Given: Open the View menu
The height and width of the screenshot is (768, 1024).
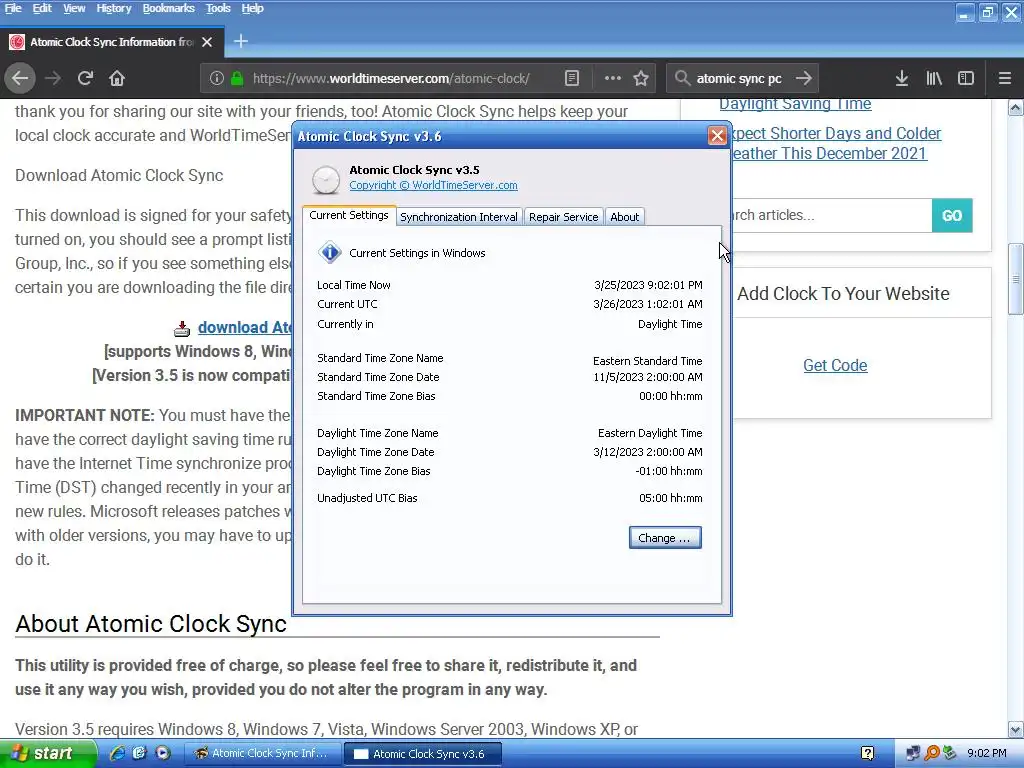Looking at the screenshot, I should [74, 8].
